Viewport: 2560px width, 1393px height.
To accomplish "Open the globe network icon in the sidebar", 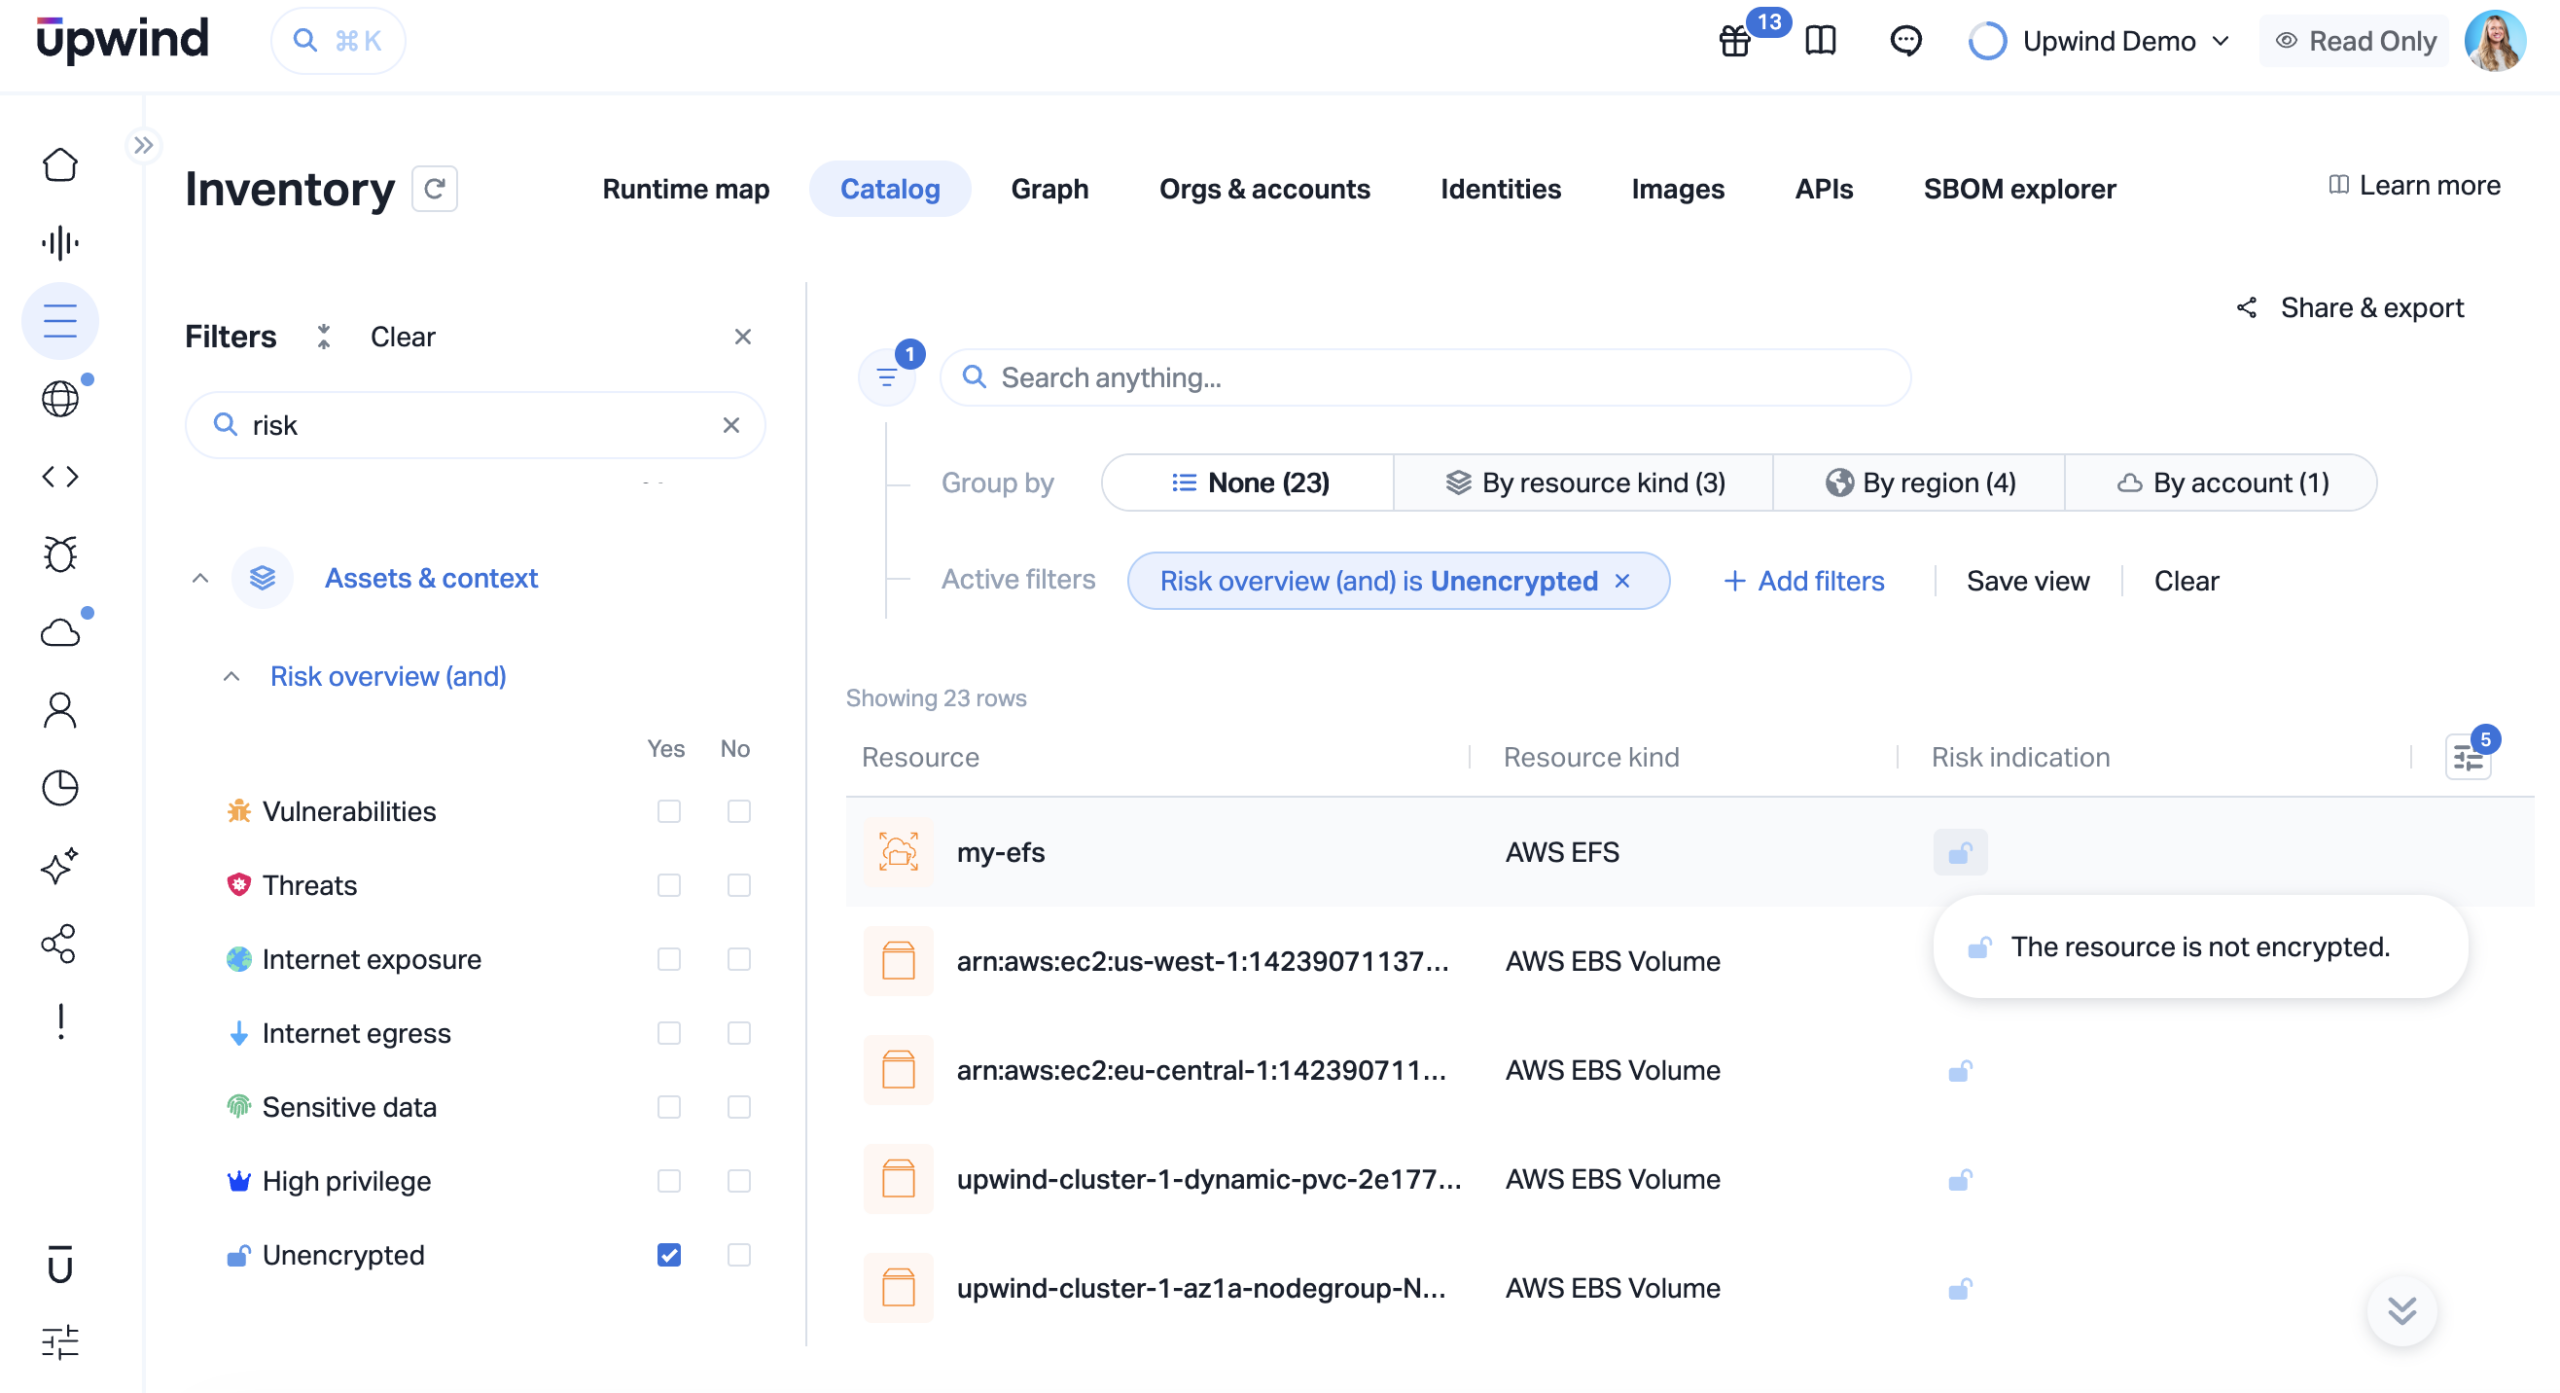I will click(x=60, y=399).
